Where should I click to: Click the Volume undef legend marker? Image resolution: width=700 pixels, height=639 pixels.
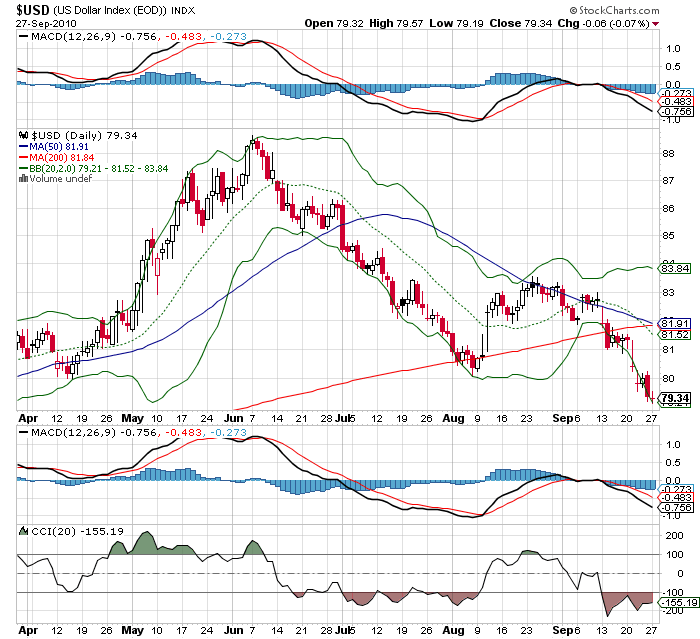tap(24, 179)
